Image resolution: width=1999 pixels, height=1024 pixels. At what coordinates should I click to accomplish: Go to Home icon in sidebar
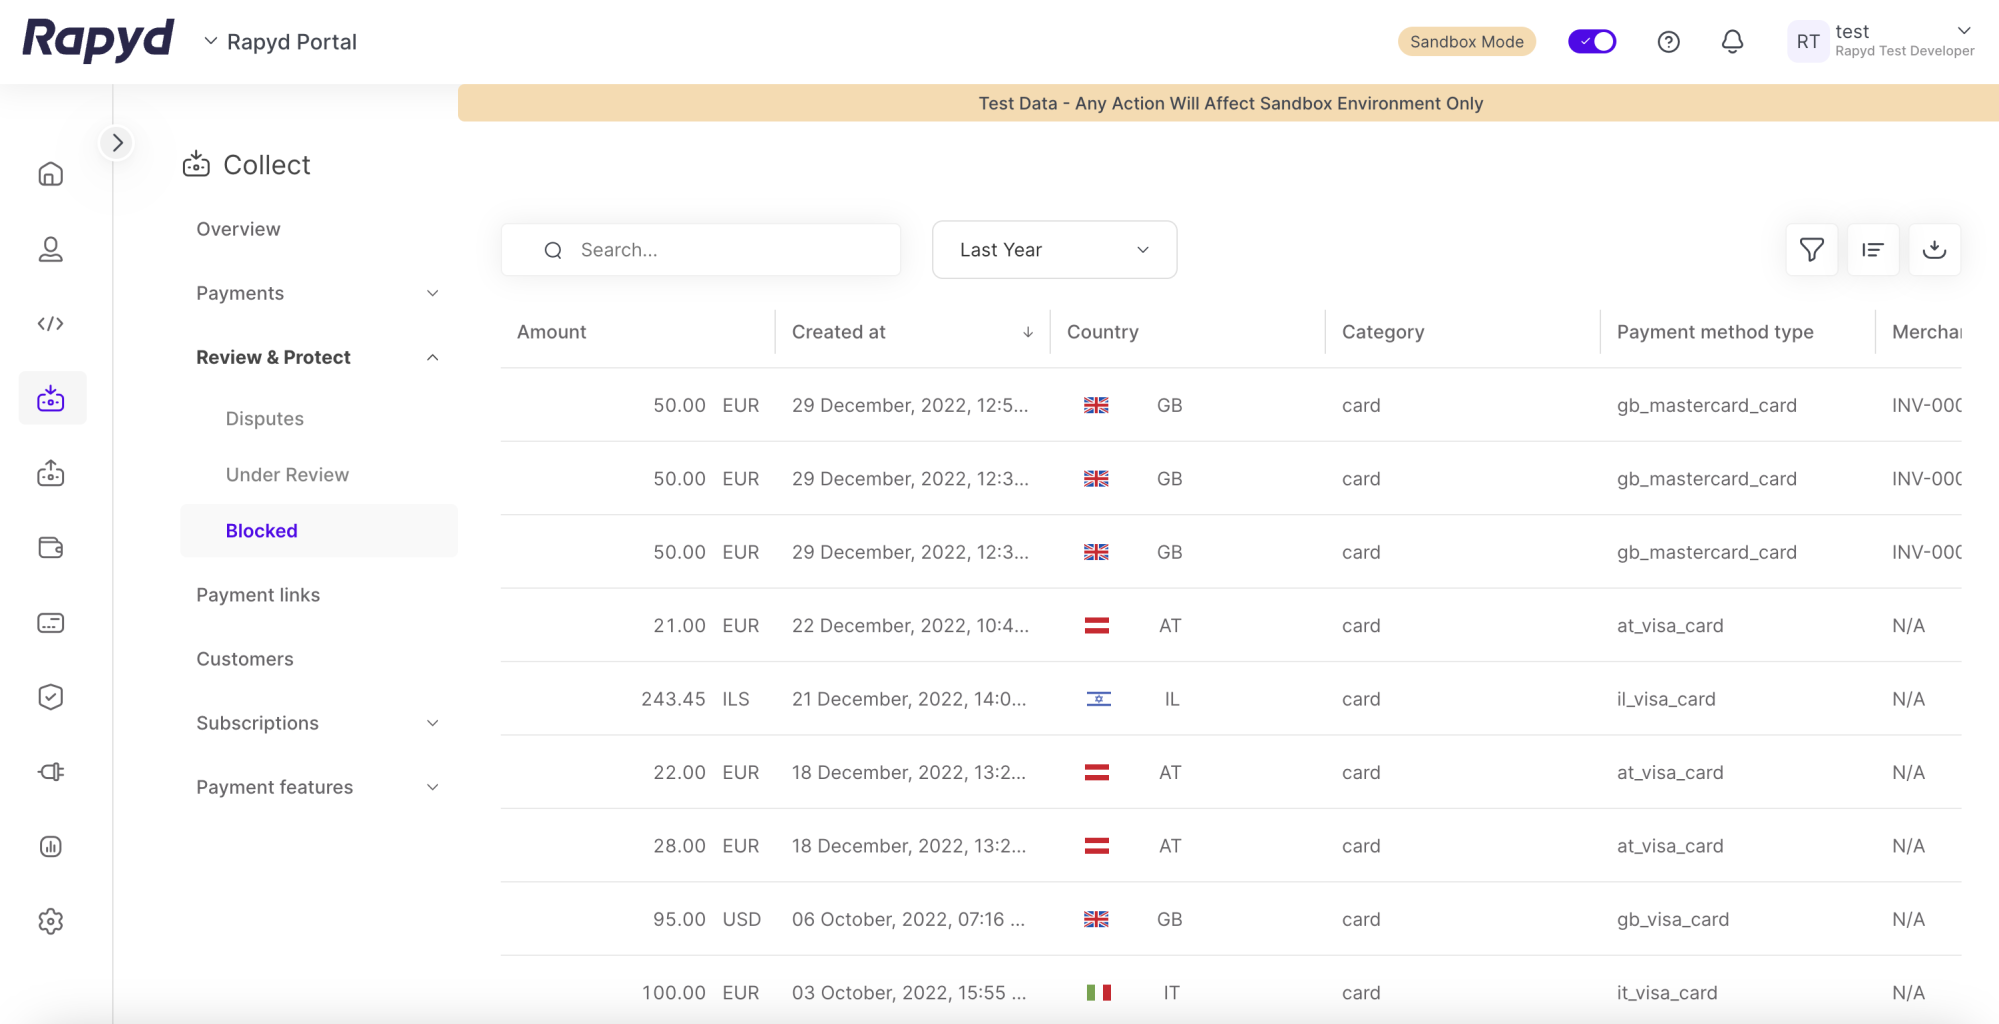51,175
